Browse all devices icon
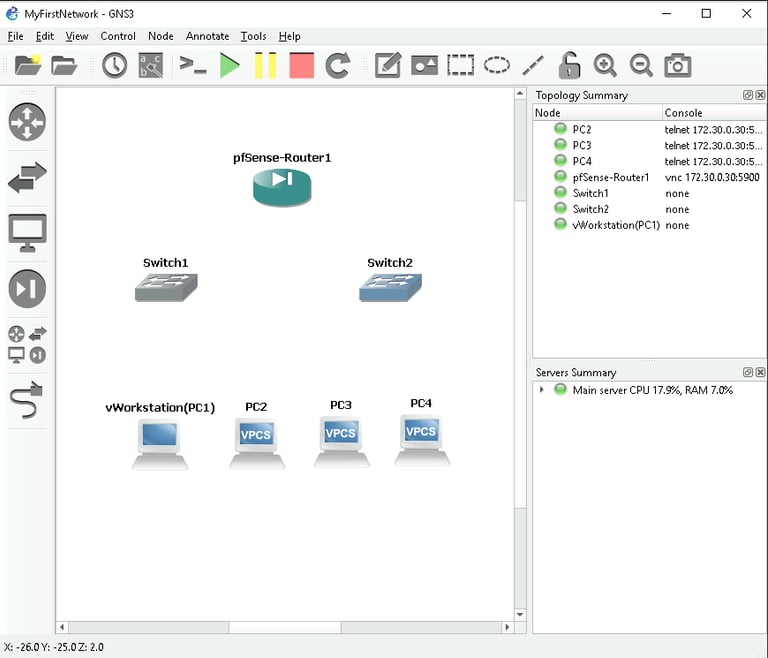This screenshot has width=768, height=658. pos(27,345)
